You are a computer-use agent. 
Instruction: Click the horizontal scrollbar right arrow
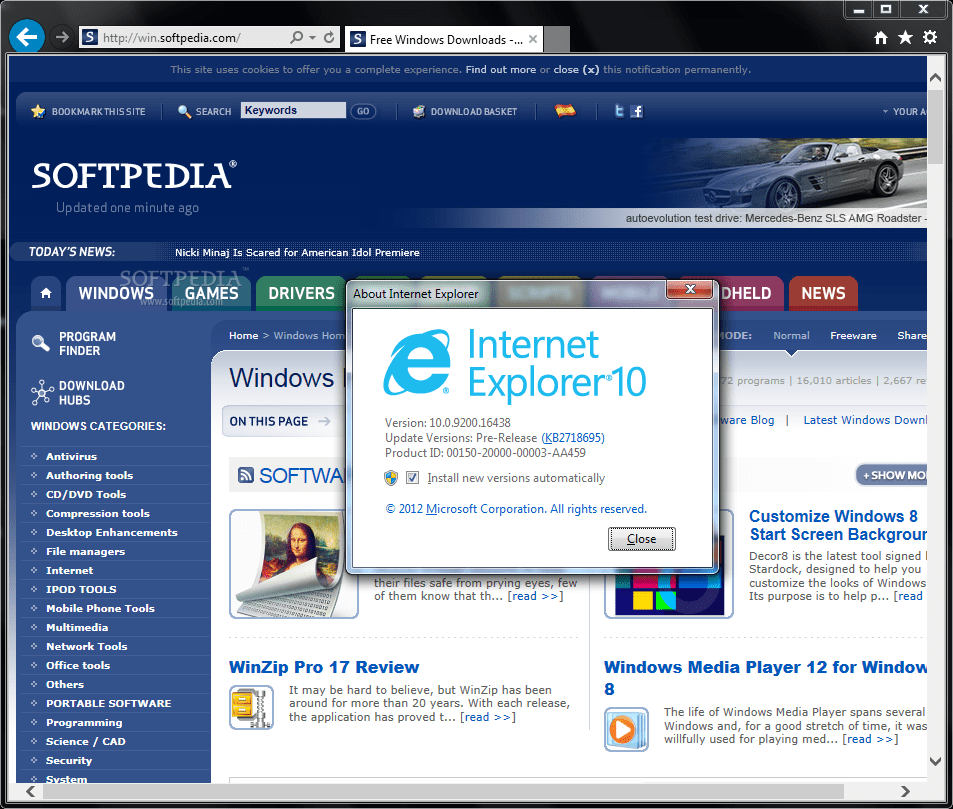pos(905,791)
